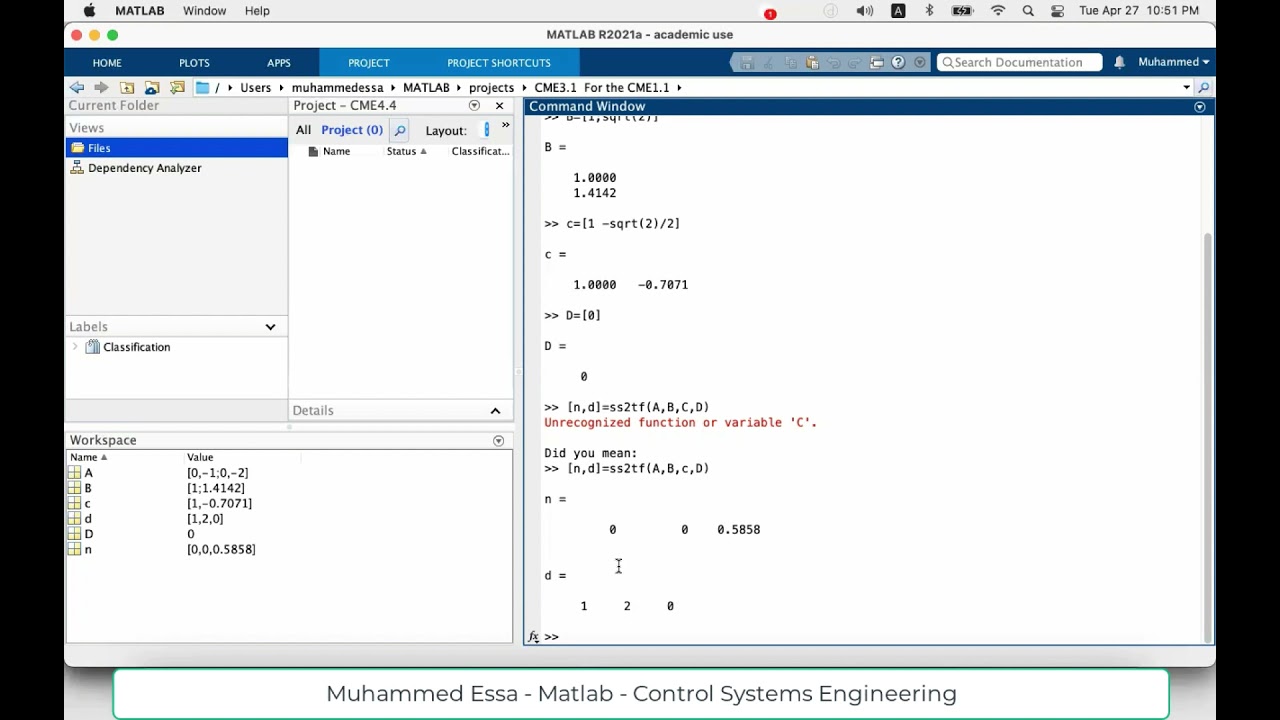Sort by Status column header
The width and height of the screenshot is (1280, 720).
click(x=406, y=151)
